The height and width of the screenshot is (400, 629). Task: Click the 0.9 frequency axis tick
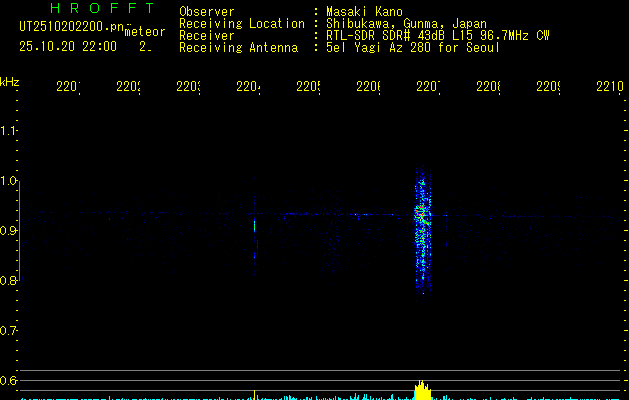point(9,231)
